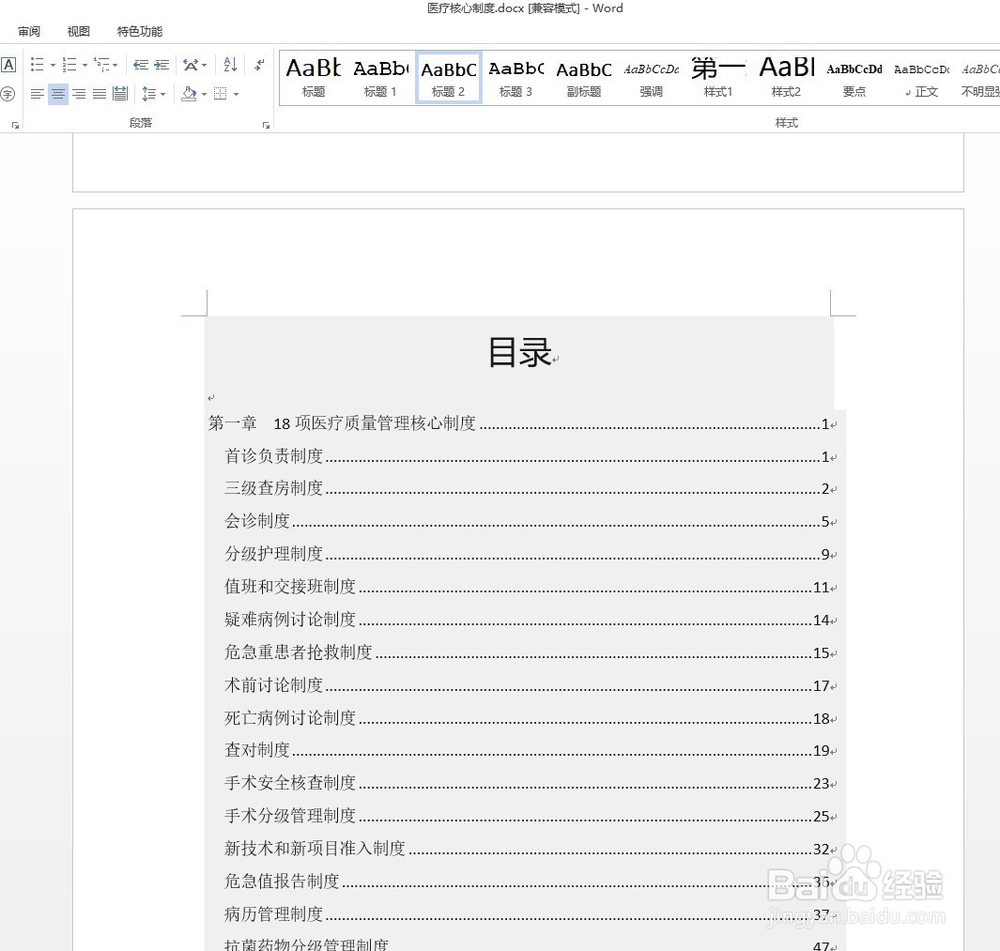Open the 审阅 ribbon tab
This screenshot has height=951, width=1000.
tap(29, 31)
